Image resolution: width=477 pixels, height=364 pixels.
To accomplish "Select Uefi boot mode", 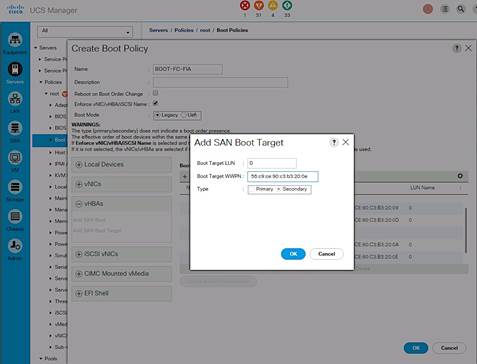I will 183,115.
